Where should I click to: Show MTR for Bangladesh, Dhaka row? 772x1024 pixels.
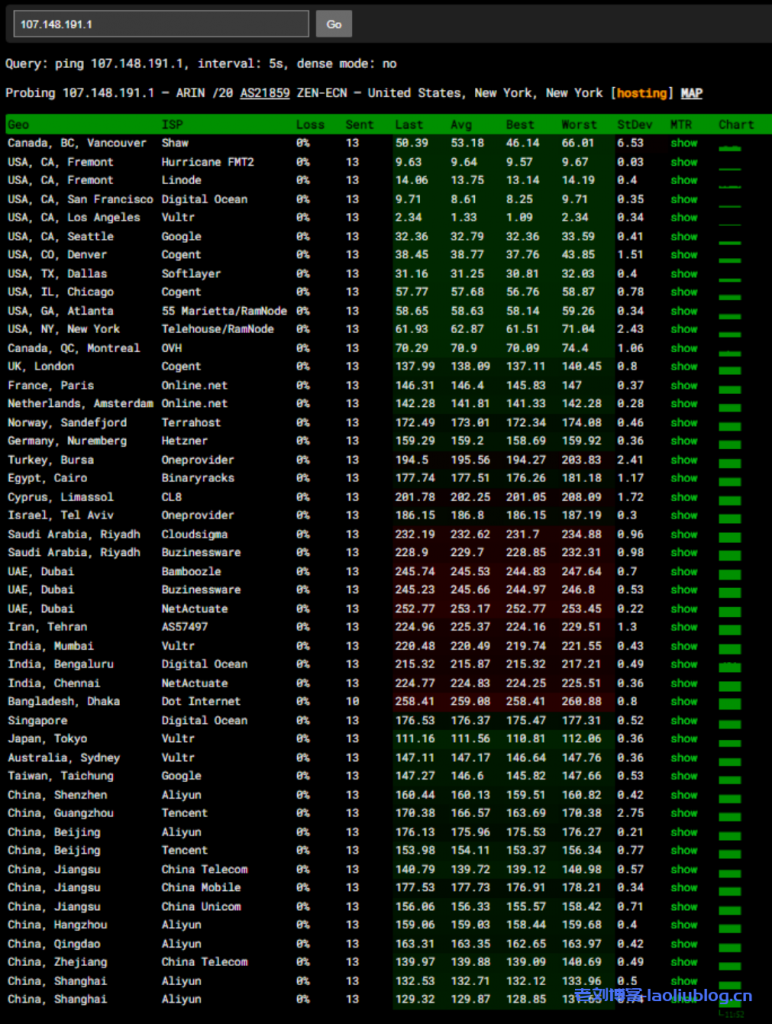tap(684, 701)
